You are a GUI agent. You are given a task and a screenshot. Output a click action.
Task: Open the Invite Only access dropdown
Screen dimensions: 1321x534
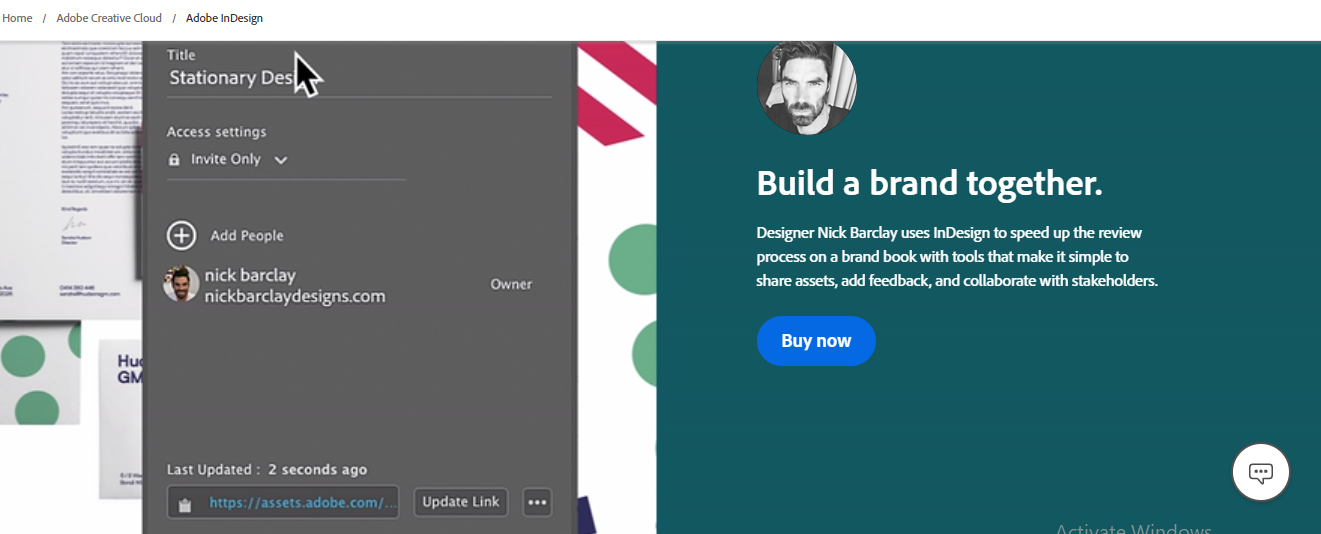point(226,160)
